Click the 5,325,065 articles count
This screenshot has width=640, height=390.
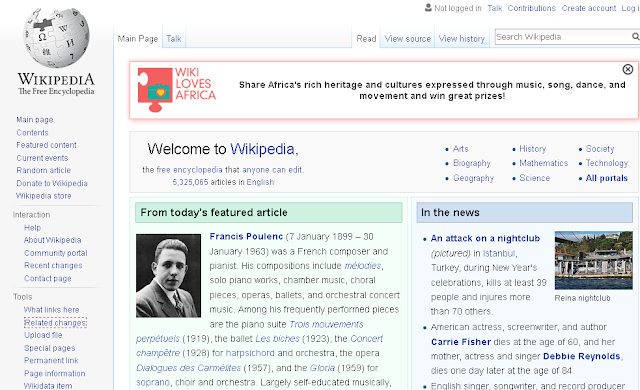tap(190, 182)
